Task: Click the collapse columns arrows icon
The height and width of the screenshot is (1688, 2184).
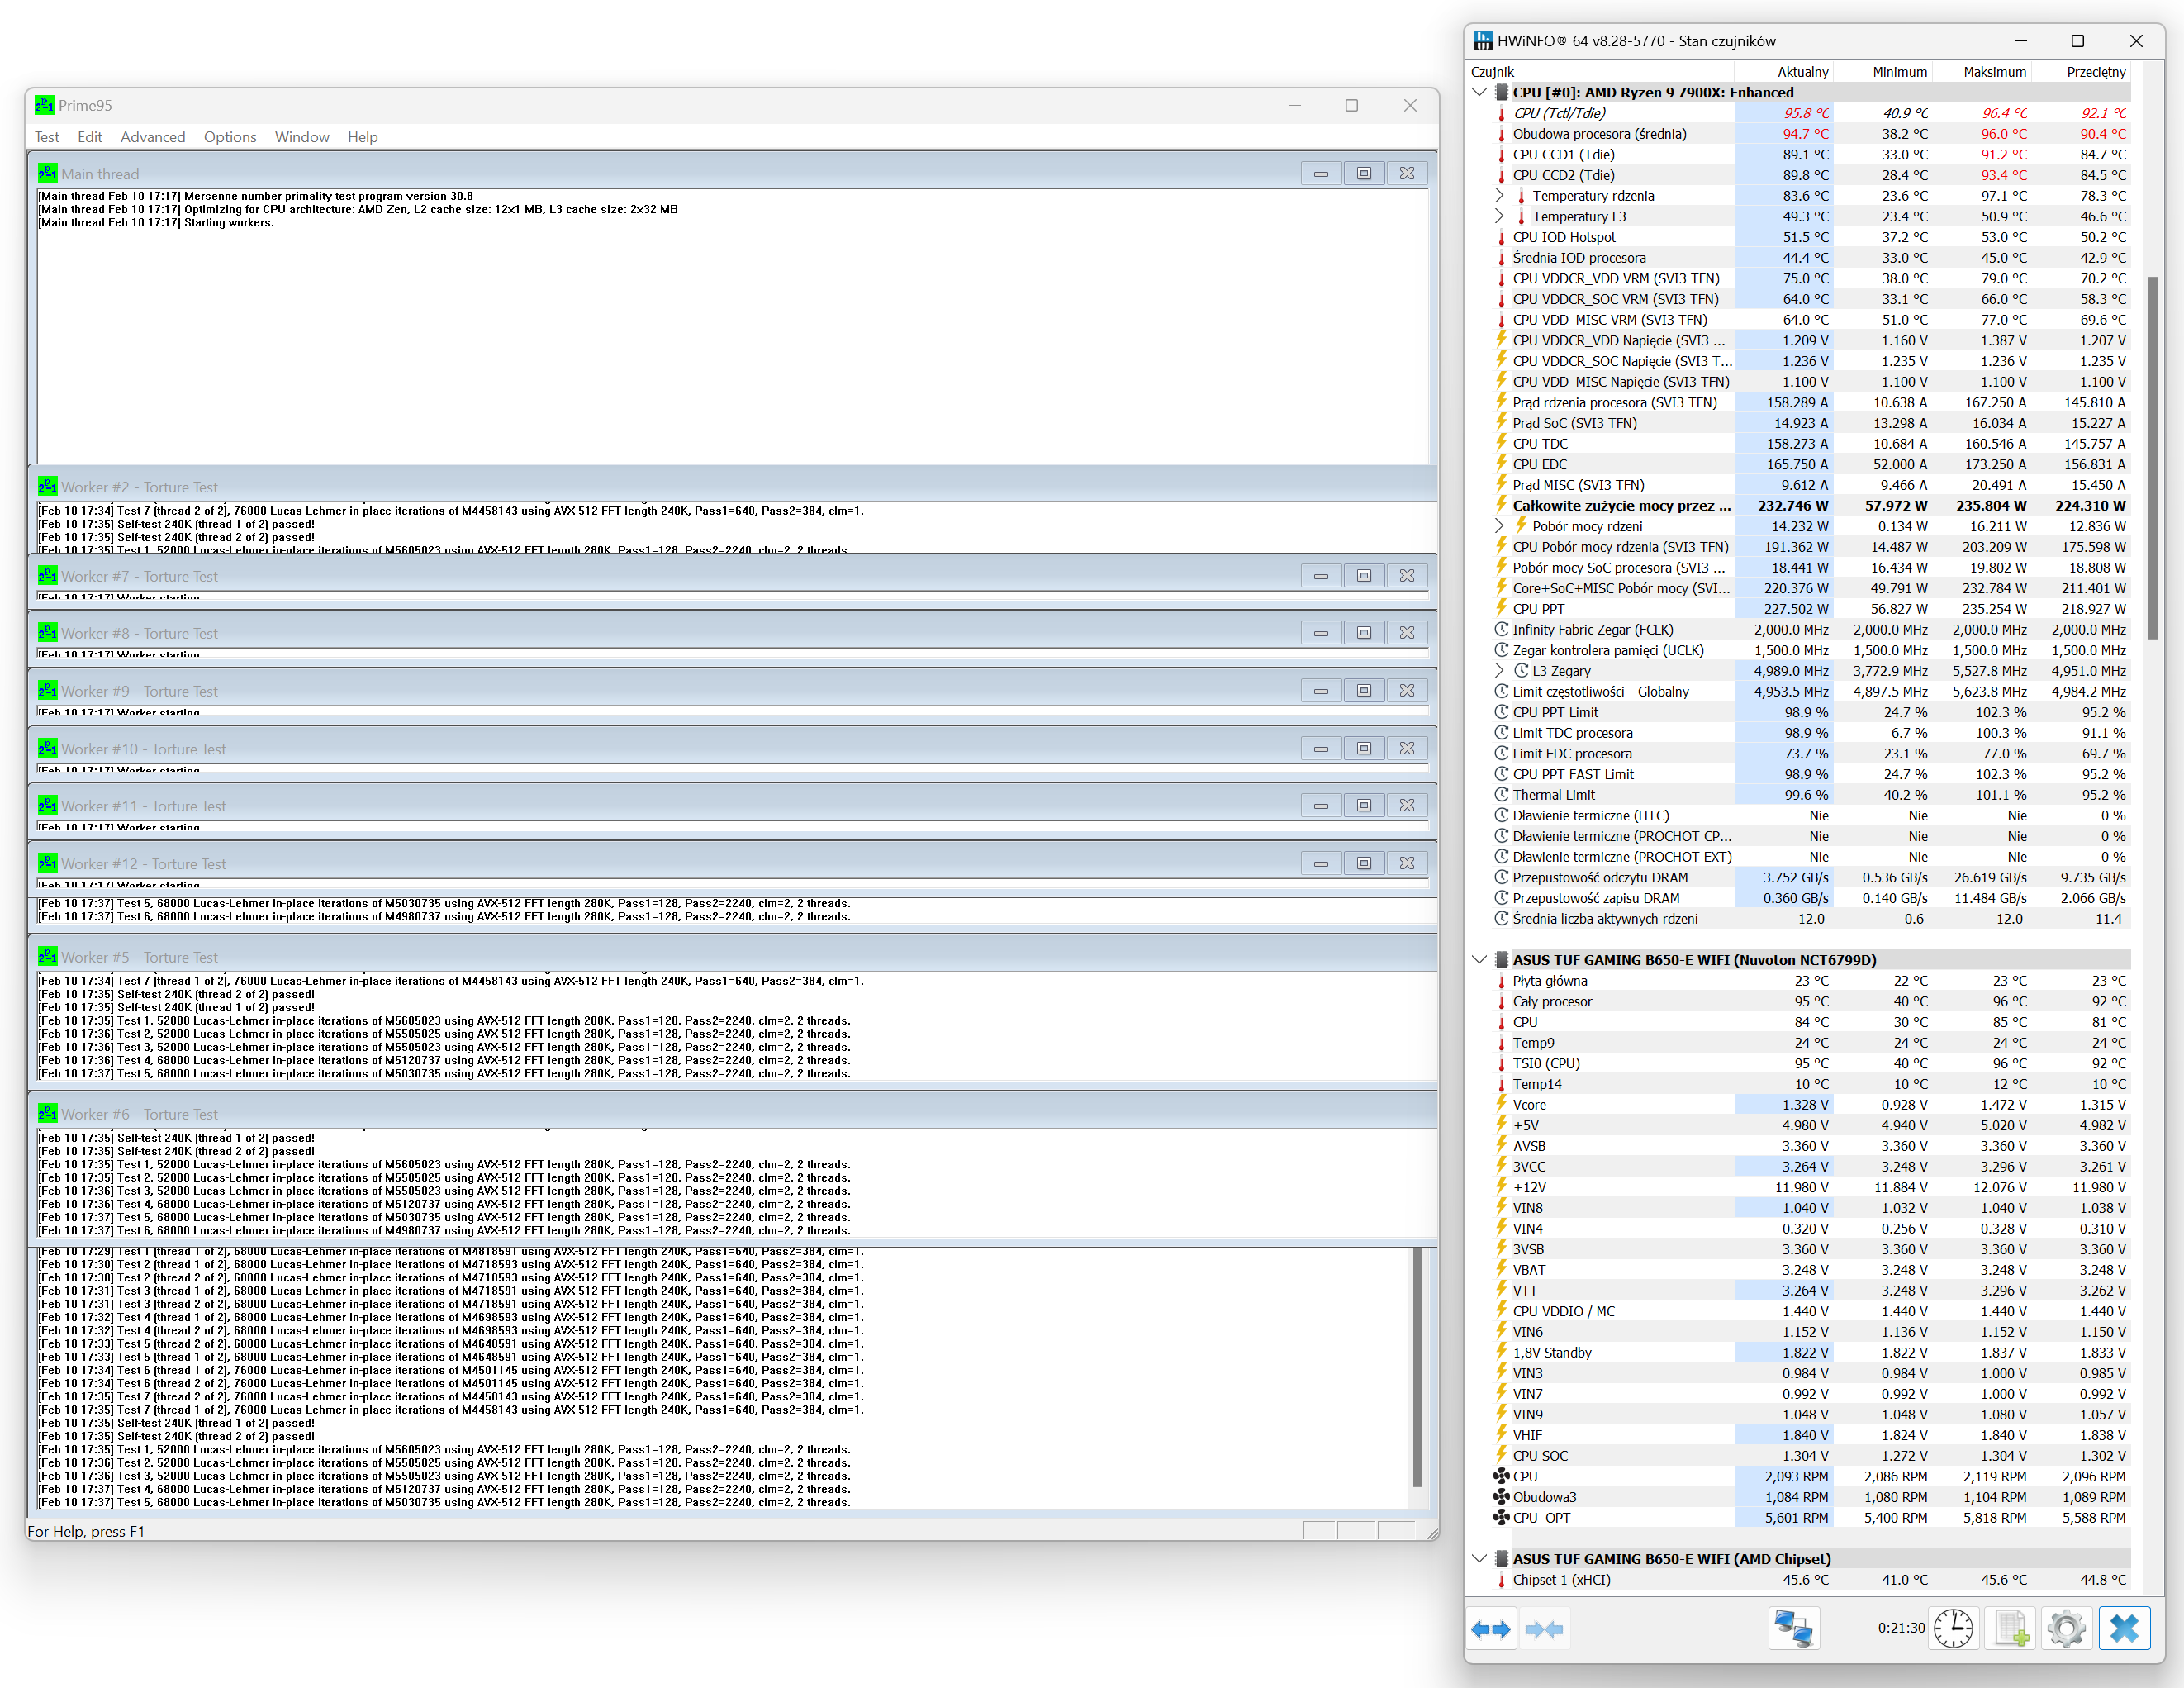Action: tap(1544, 1629)
